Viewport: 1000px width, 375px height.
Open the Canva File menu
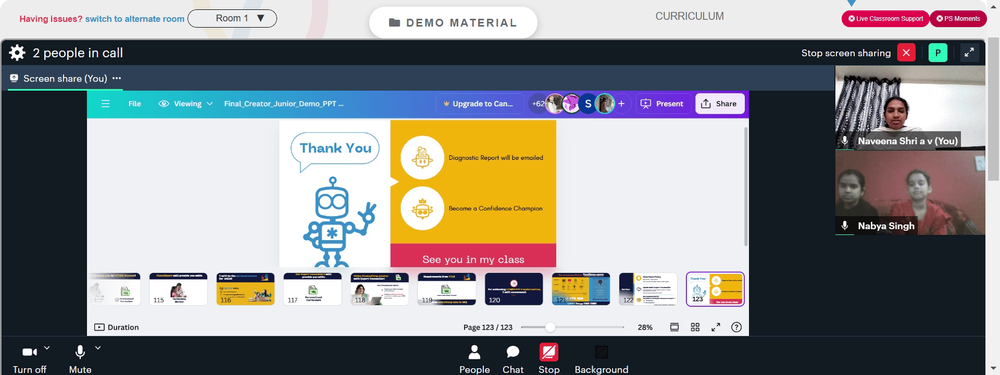[135, 103]
